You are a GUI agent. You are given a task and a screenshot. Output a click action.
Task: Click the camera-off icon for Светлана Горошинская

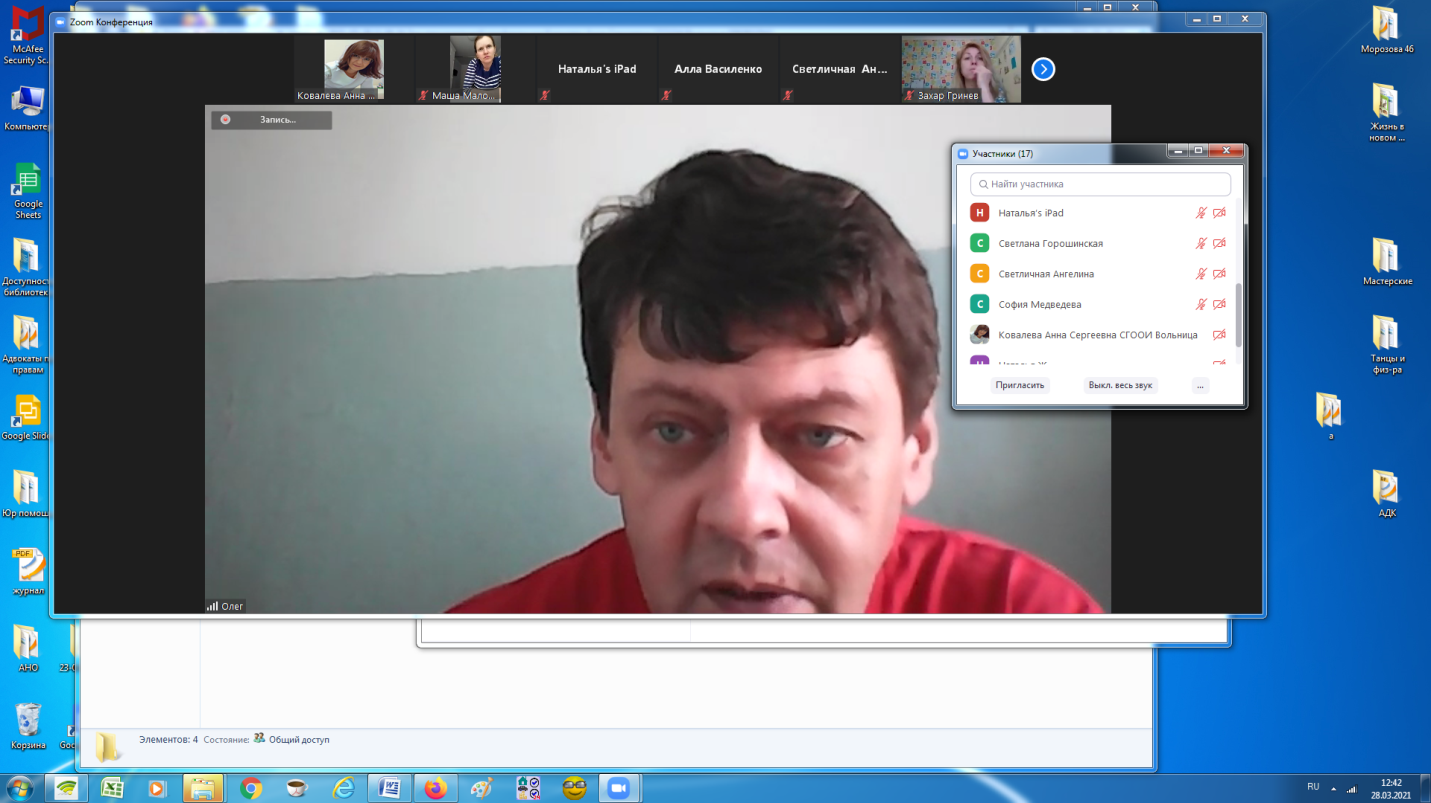1219,243
